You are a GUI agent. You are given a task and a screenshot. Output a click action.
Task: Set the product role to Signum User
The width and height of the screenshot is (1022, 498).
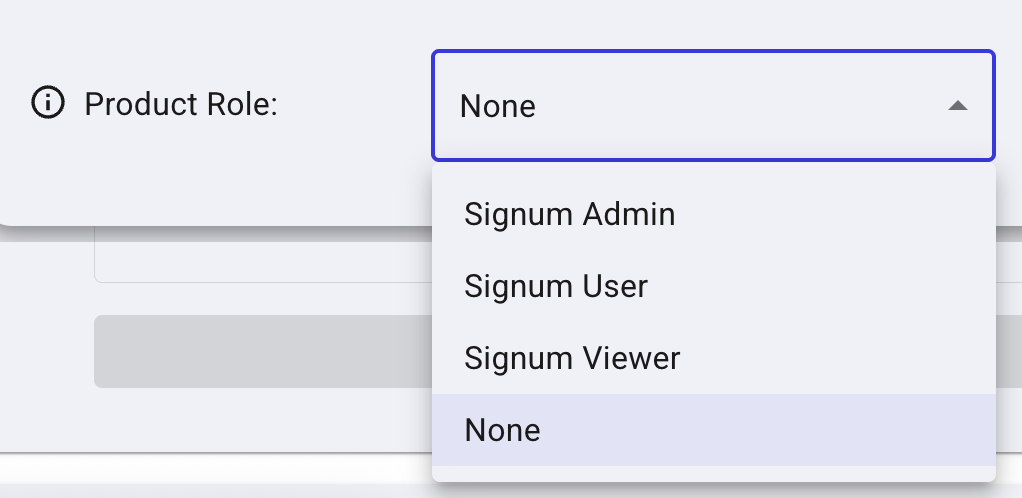556,286
